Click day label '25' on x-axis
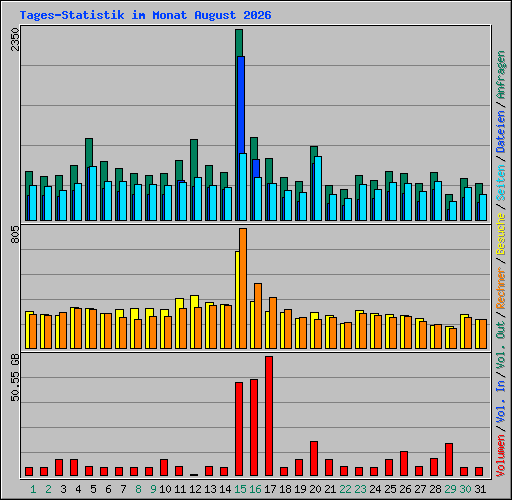Screen dimensions: 512x500 pos(390,489)
